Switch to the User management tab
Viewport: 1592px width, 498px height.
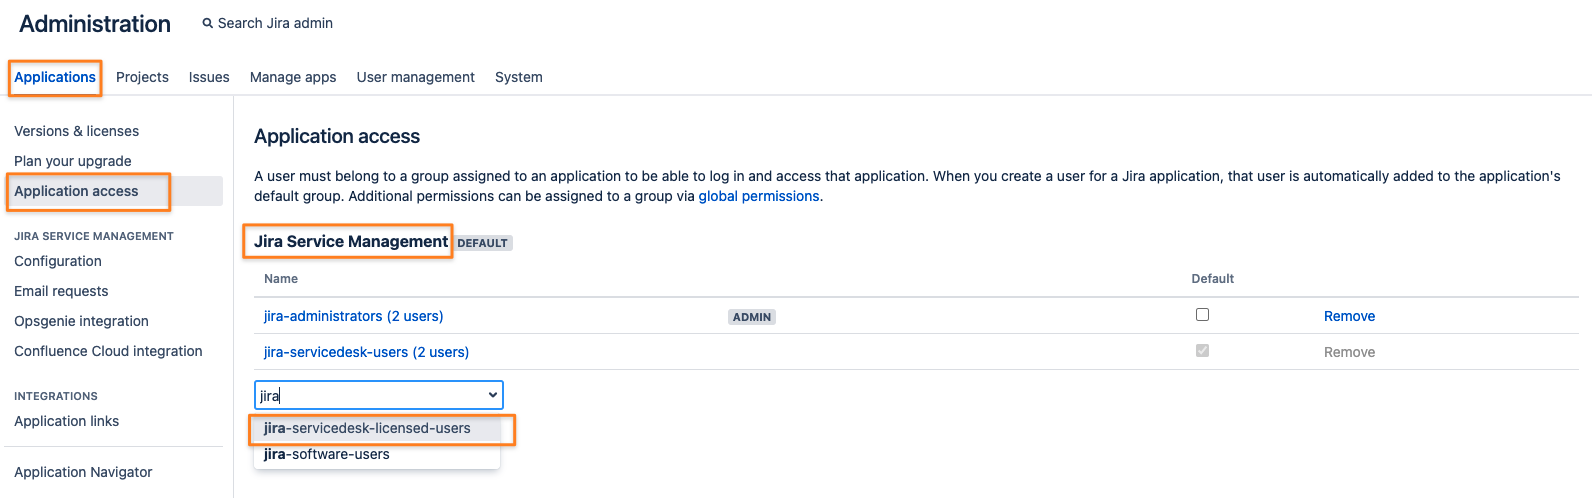pos(415,77)
